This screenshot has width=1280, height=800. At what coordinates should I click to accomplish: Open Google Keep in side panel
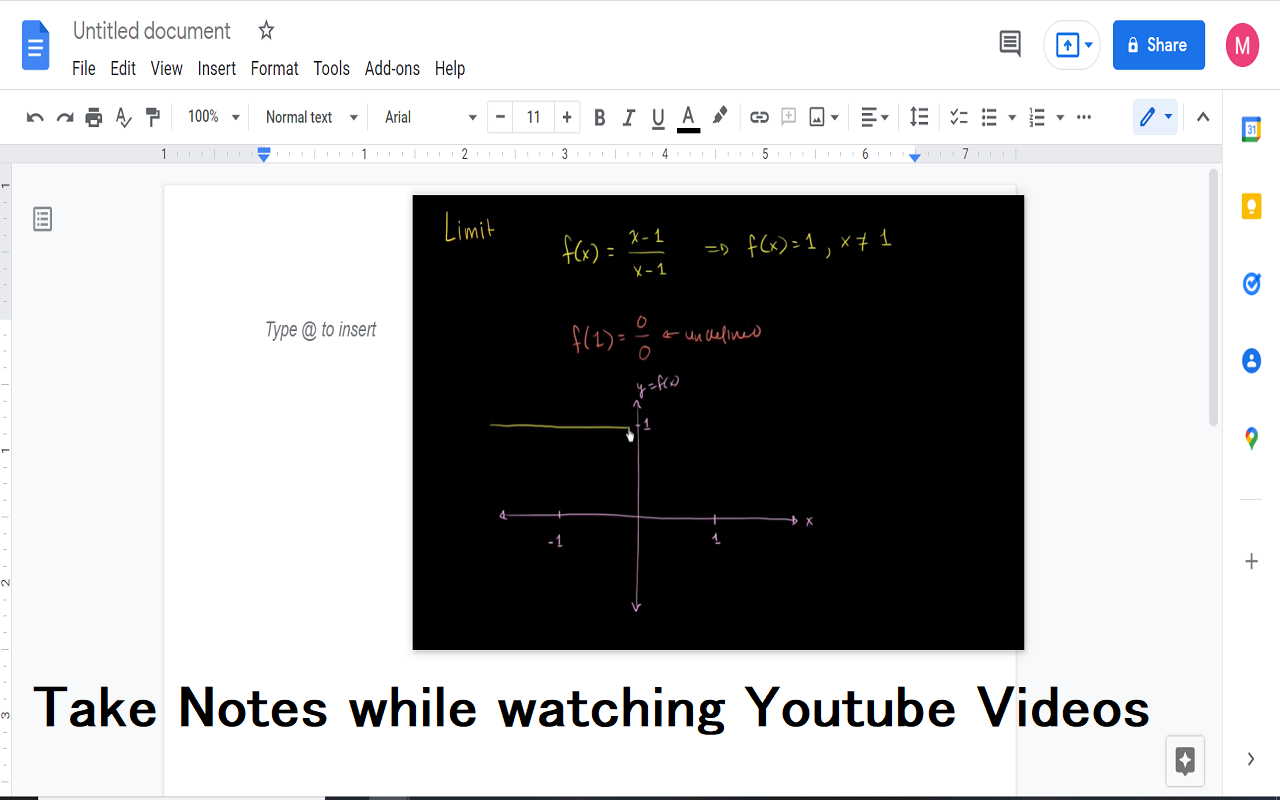(1251, 206)
